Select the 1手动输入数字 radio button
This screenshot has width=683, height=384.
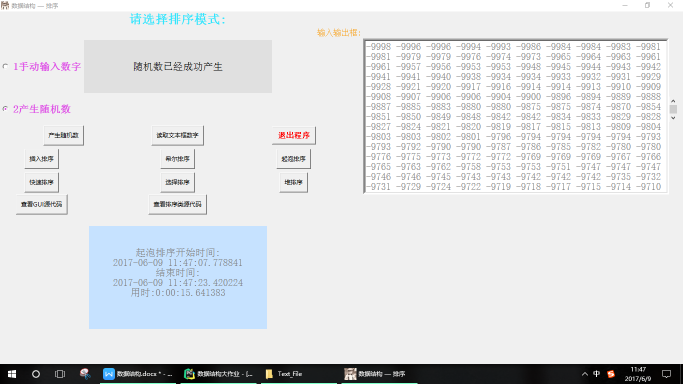[x=5, y=67]
